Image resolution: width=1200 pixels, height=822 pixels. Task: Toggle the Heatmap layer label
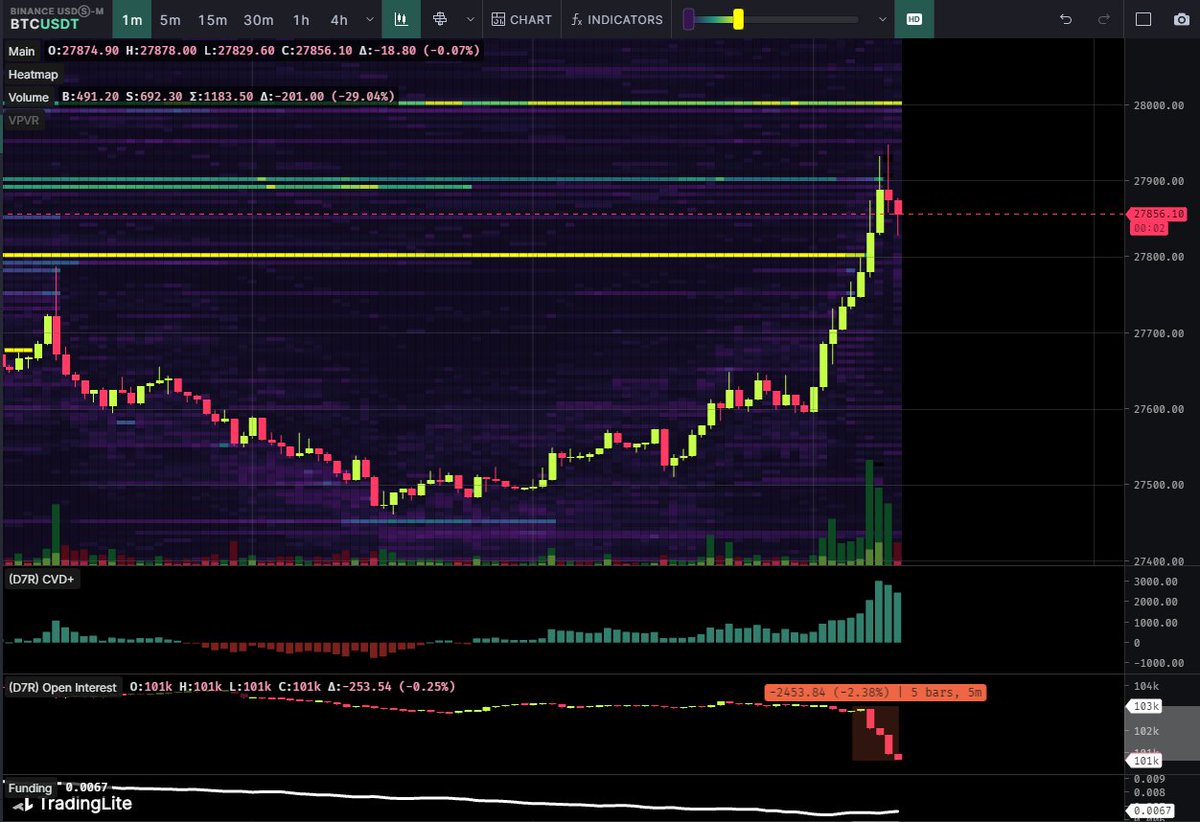click(x=32, y=74)
